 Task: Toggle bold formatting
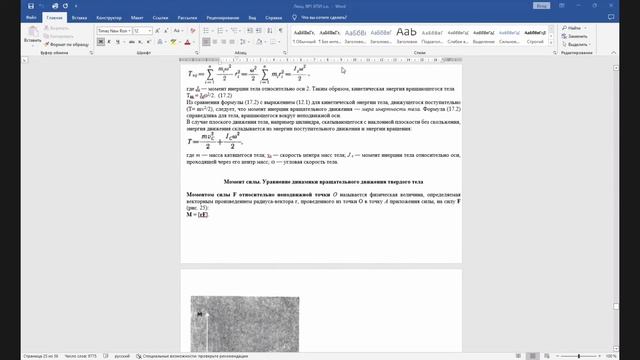tap(101, 42)
